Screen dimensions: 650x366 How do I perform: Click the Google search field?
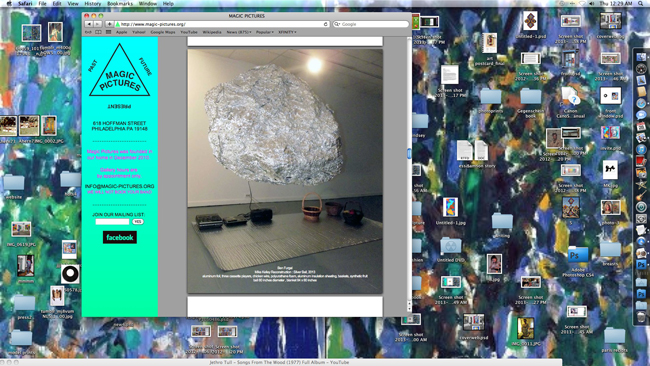click(371, 24)
